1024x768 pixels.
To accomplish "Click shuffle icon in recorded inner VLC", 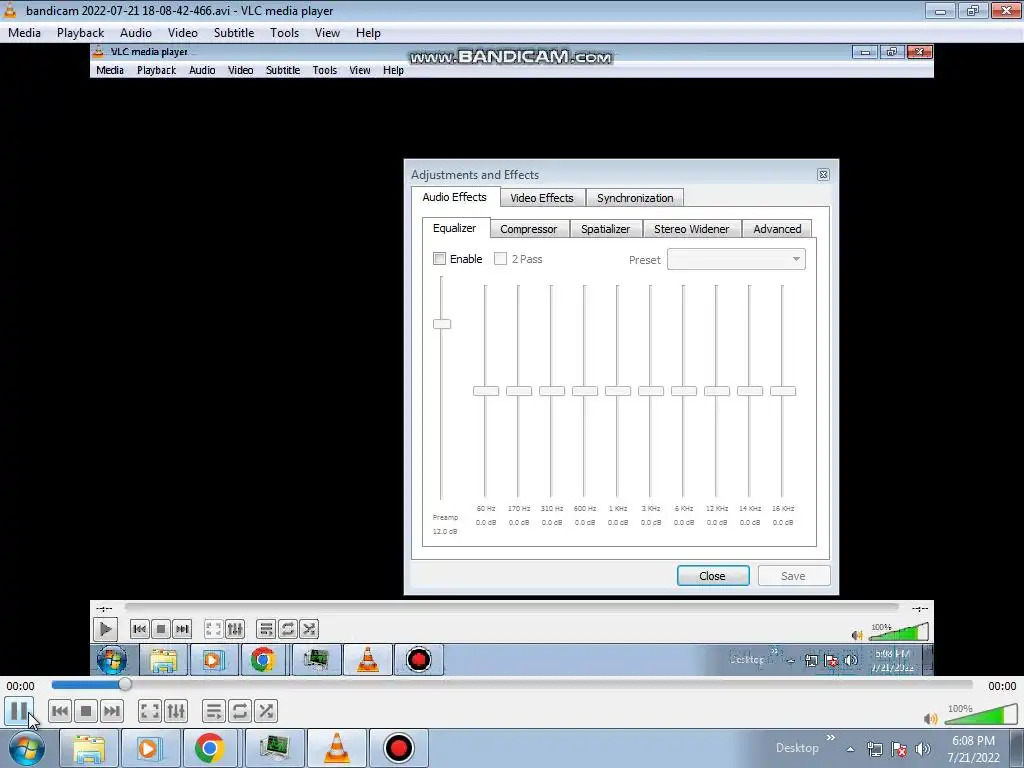I will pyautogui.click(x=309, y=629).
